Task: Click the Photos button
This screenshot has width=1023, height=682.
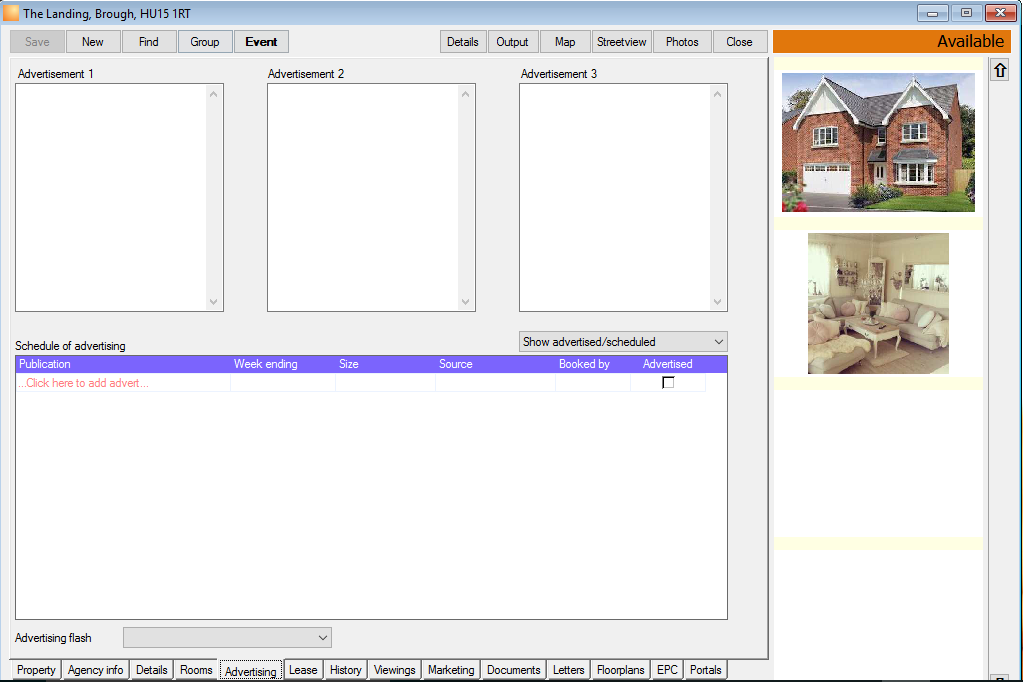Action: click(682, 42)
